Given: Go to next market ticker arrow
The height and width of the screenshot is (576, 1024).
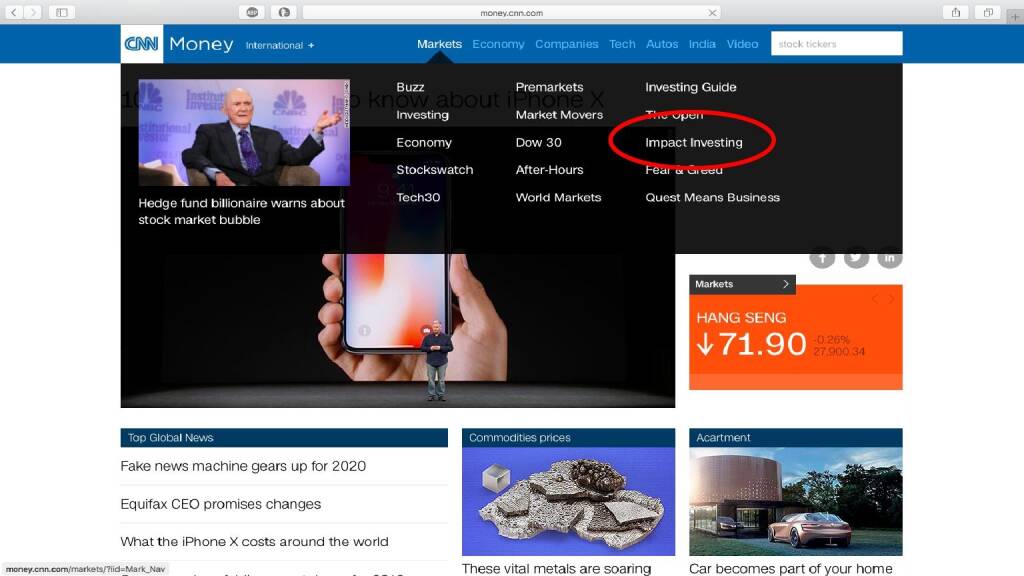Looking at the screenshot, I should pyautogui.click(x=891, y=299).
